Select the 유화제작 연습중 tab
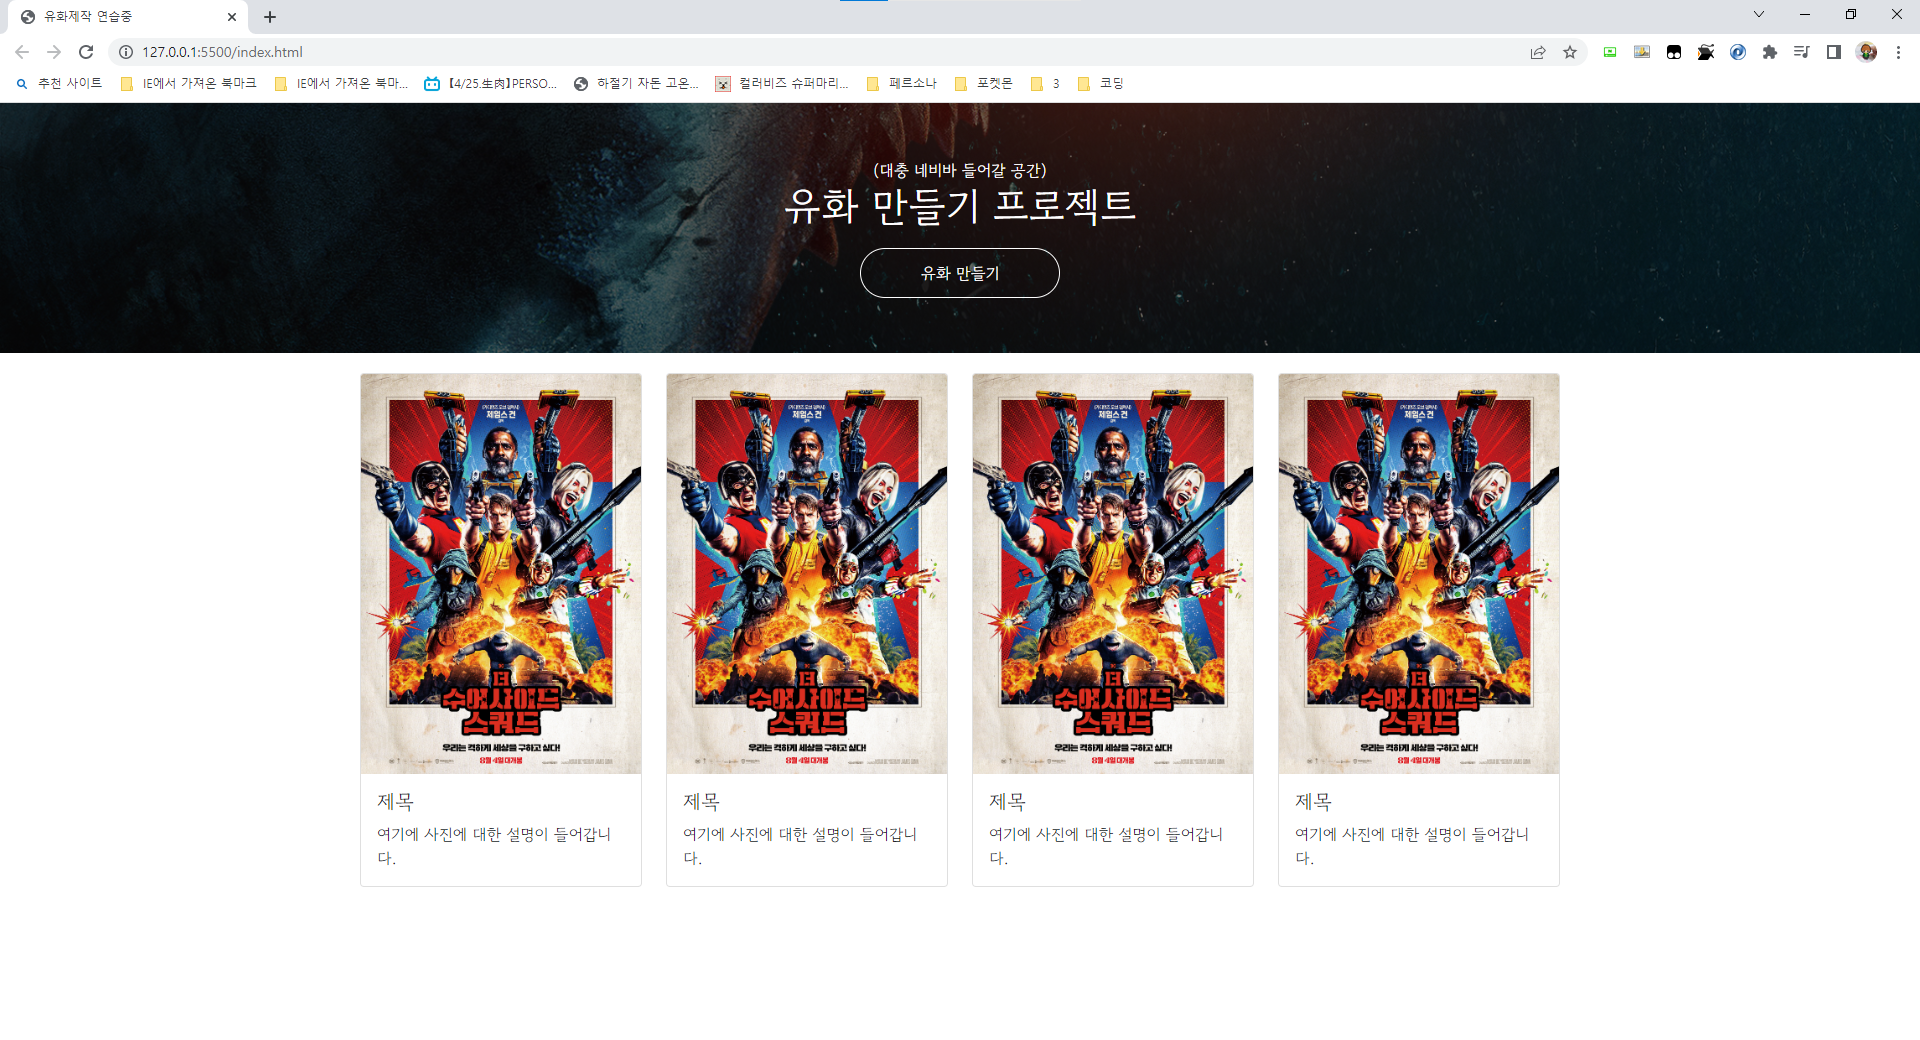 pos(128,17)
